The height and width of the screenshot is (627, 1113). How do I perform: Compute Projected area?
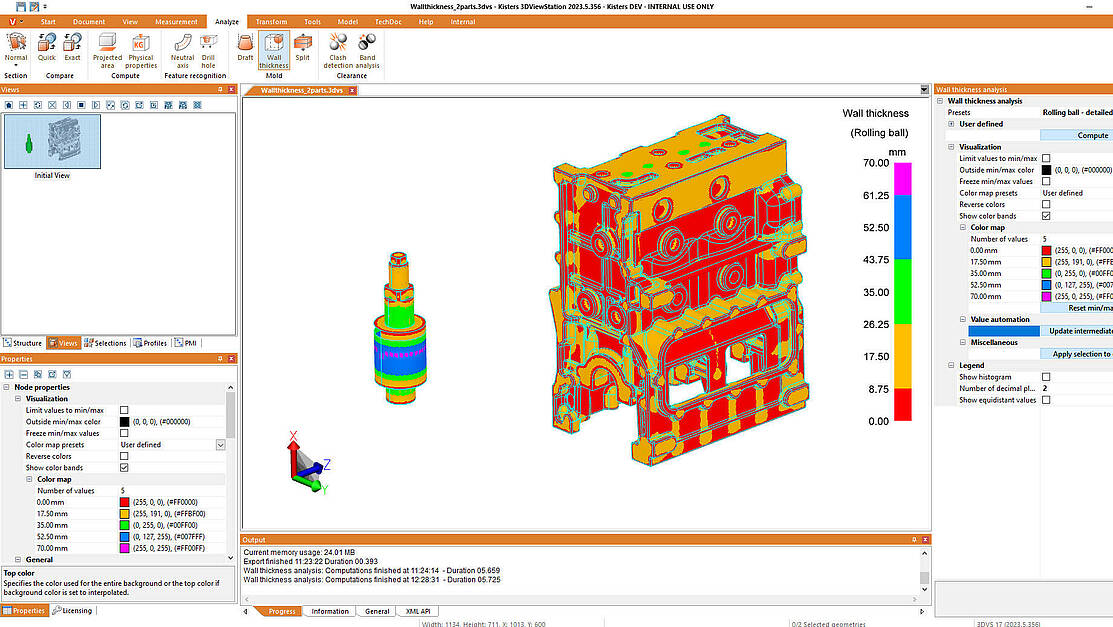107,51
